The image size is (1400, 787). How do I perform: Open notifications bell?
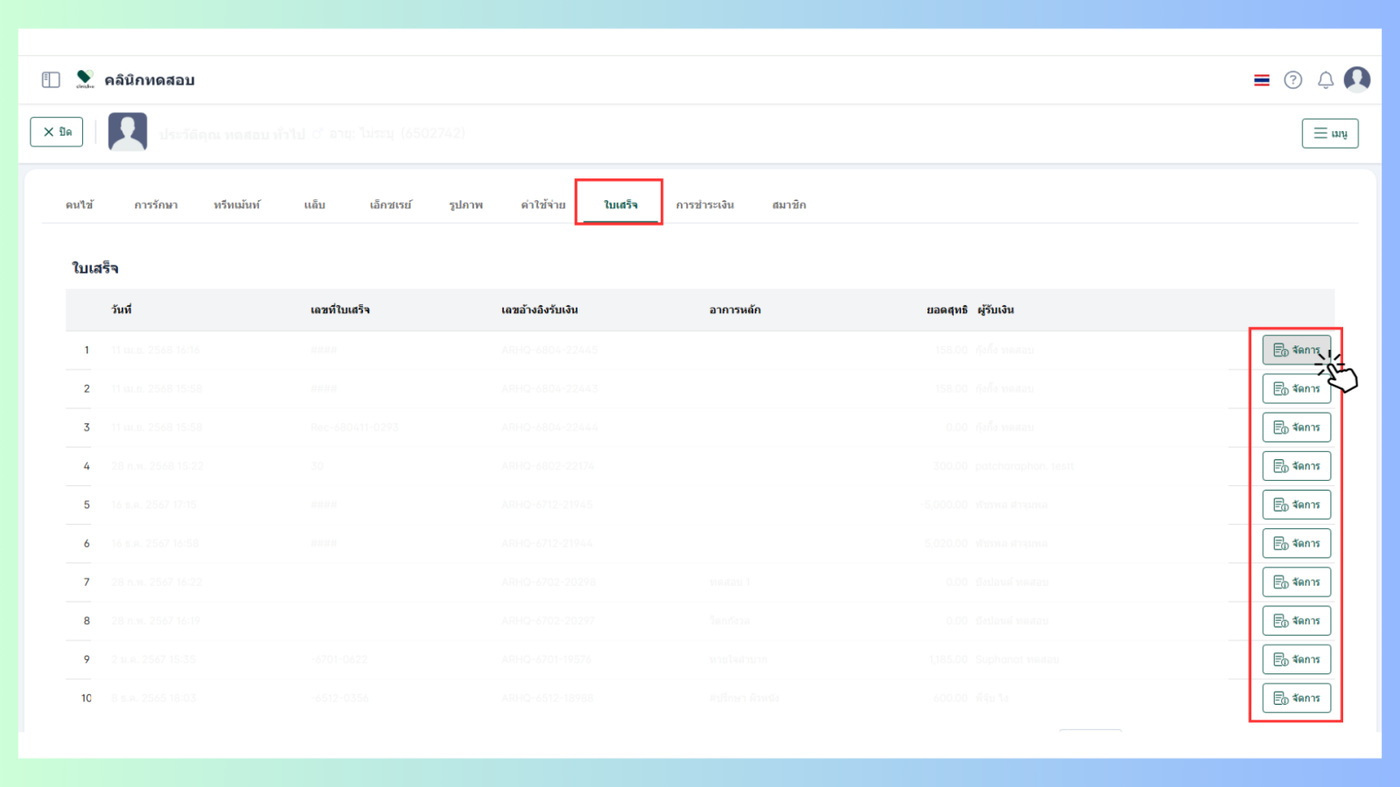pos(1325,80)
